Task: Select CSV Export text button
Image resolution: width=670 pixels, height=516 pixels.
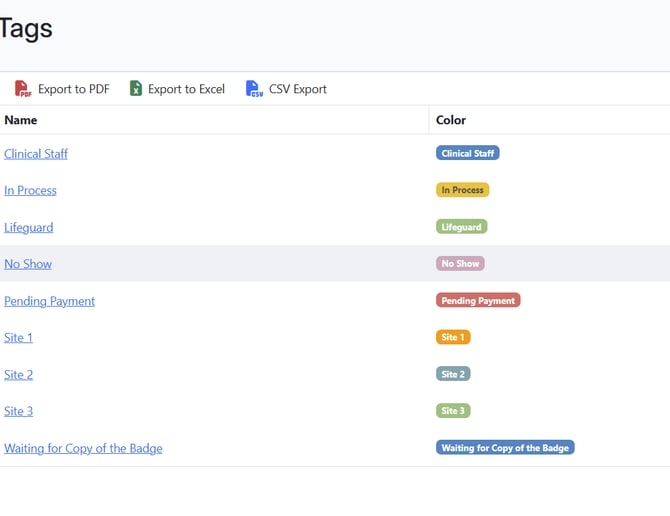Action: tap(297, 89)
